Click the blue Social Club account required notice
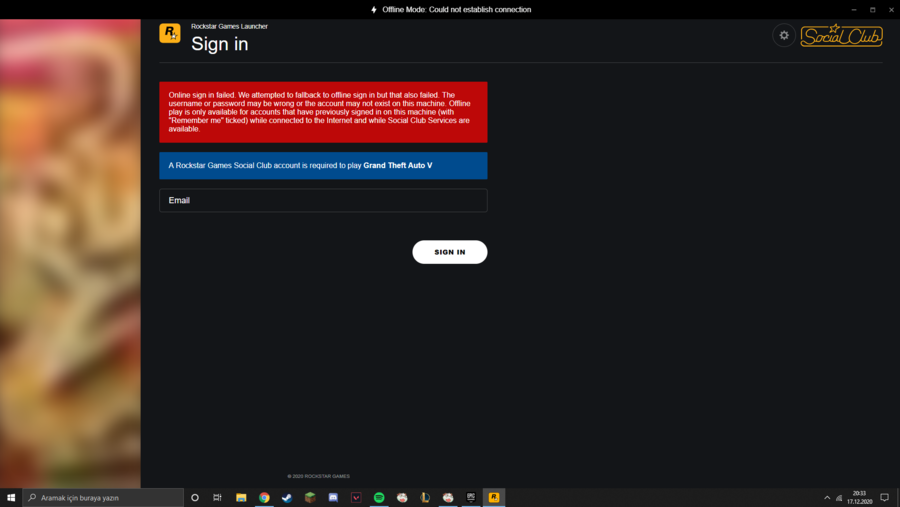The image size is (900, 507). [x=323, y=165]
